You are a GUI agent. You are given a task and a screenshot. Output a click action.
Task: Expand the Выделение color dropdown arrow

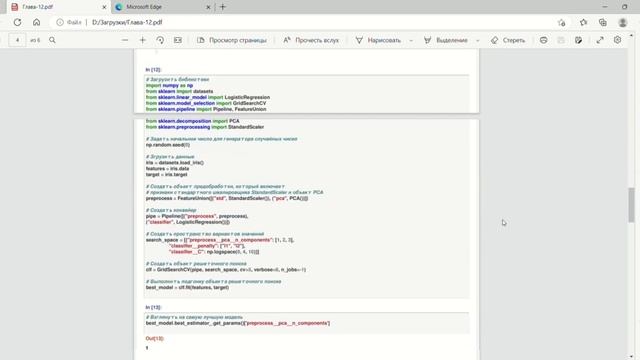coord(478,40)
